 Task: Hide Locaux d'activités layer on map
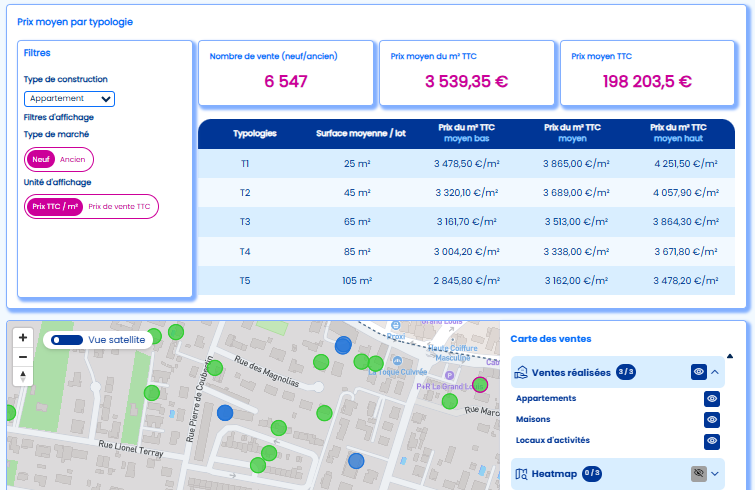(x=712, y=441)
